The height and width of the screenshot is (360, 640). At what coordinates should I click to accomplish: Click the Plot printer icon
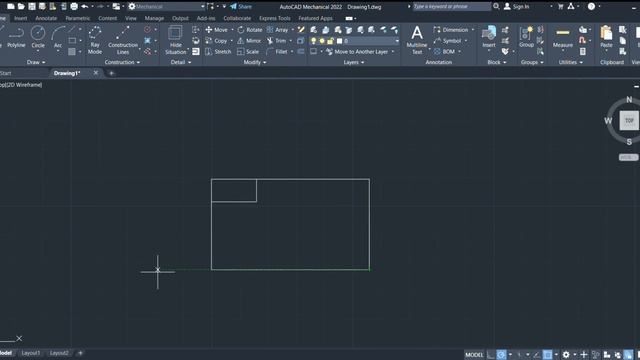click(x=74, y=7)
